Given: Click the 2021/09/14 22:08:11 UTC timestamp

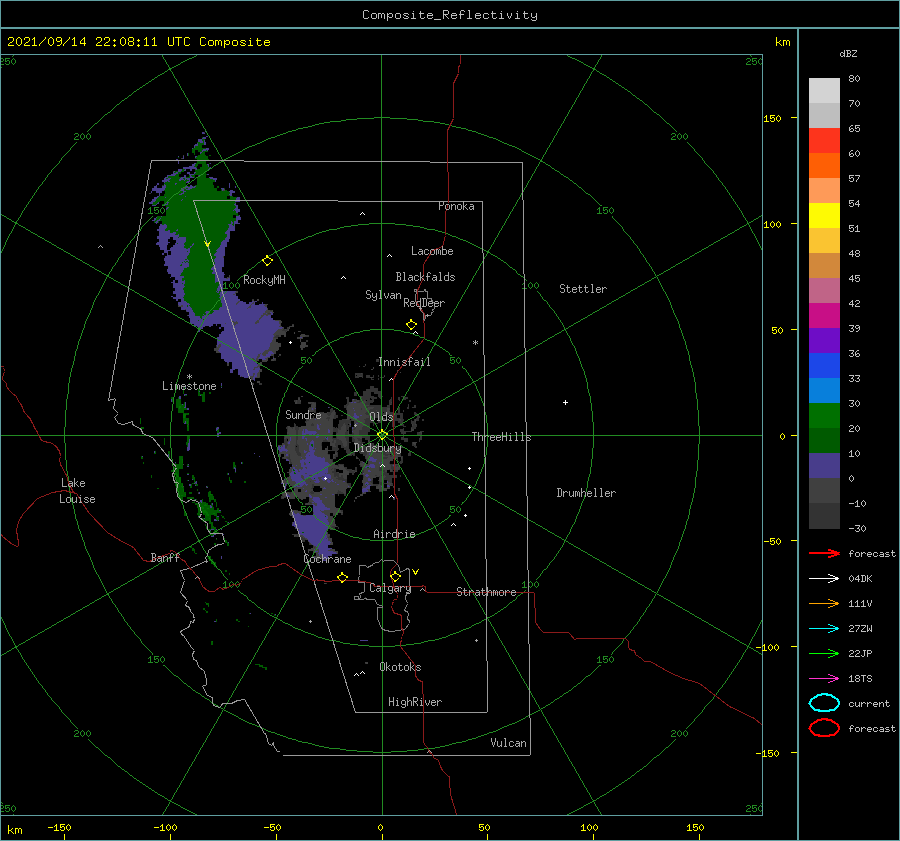Looking at the screenshot, I should tap(138, 42).
